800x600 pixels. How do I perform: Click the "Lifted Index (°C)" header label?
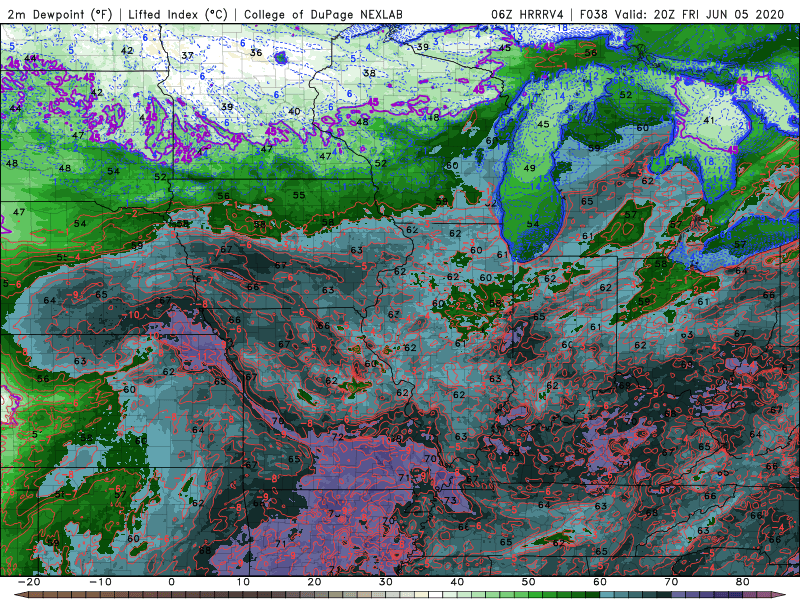coord(178,15)
